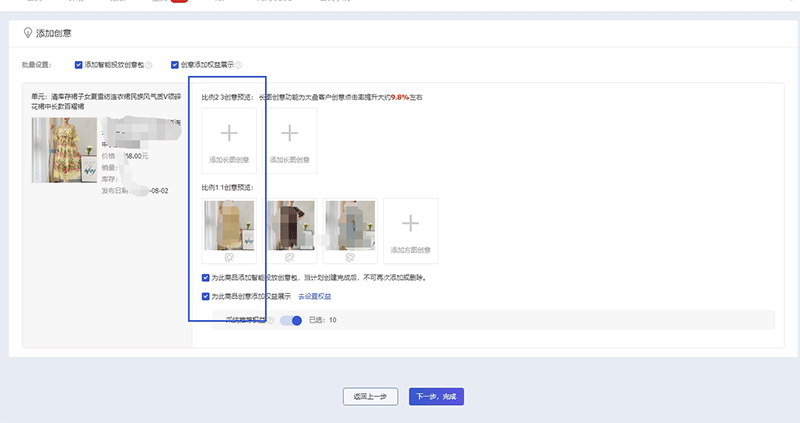
Task: Click the lightbulb icon next to 添加创意
Action: (27, 33)
